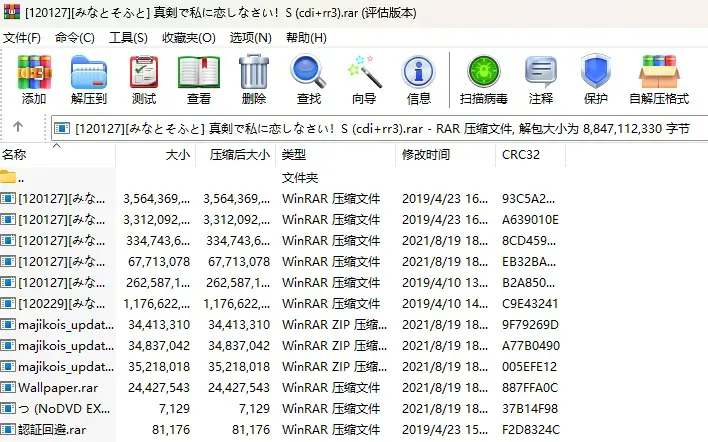
Task: Select the Wallpaper.rar file name
Action: pos(58,388)
